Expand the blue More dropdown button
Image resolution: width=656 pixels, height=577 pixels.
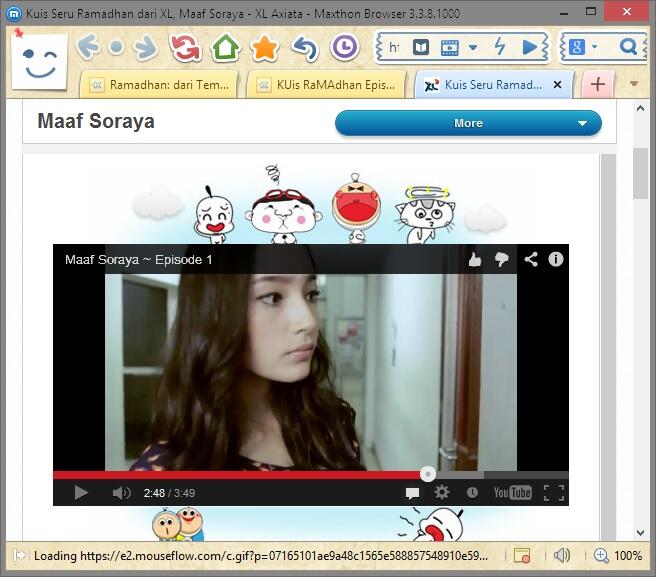tap(468, 123)
